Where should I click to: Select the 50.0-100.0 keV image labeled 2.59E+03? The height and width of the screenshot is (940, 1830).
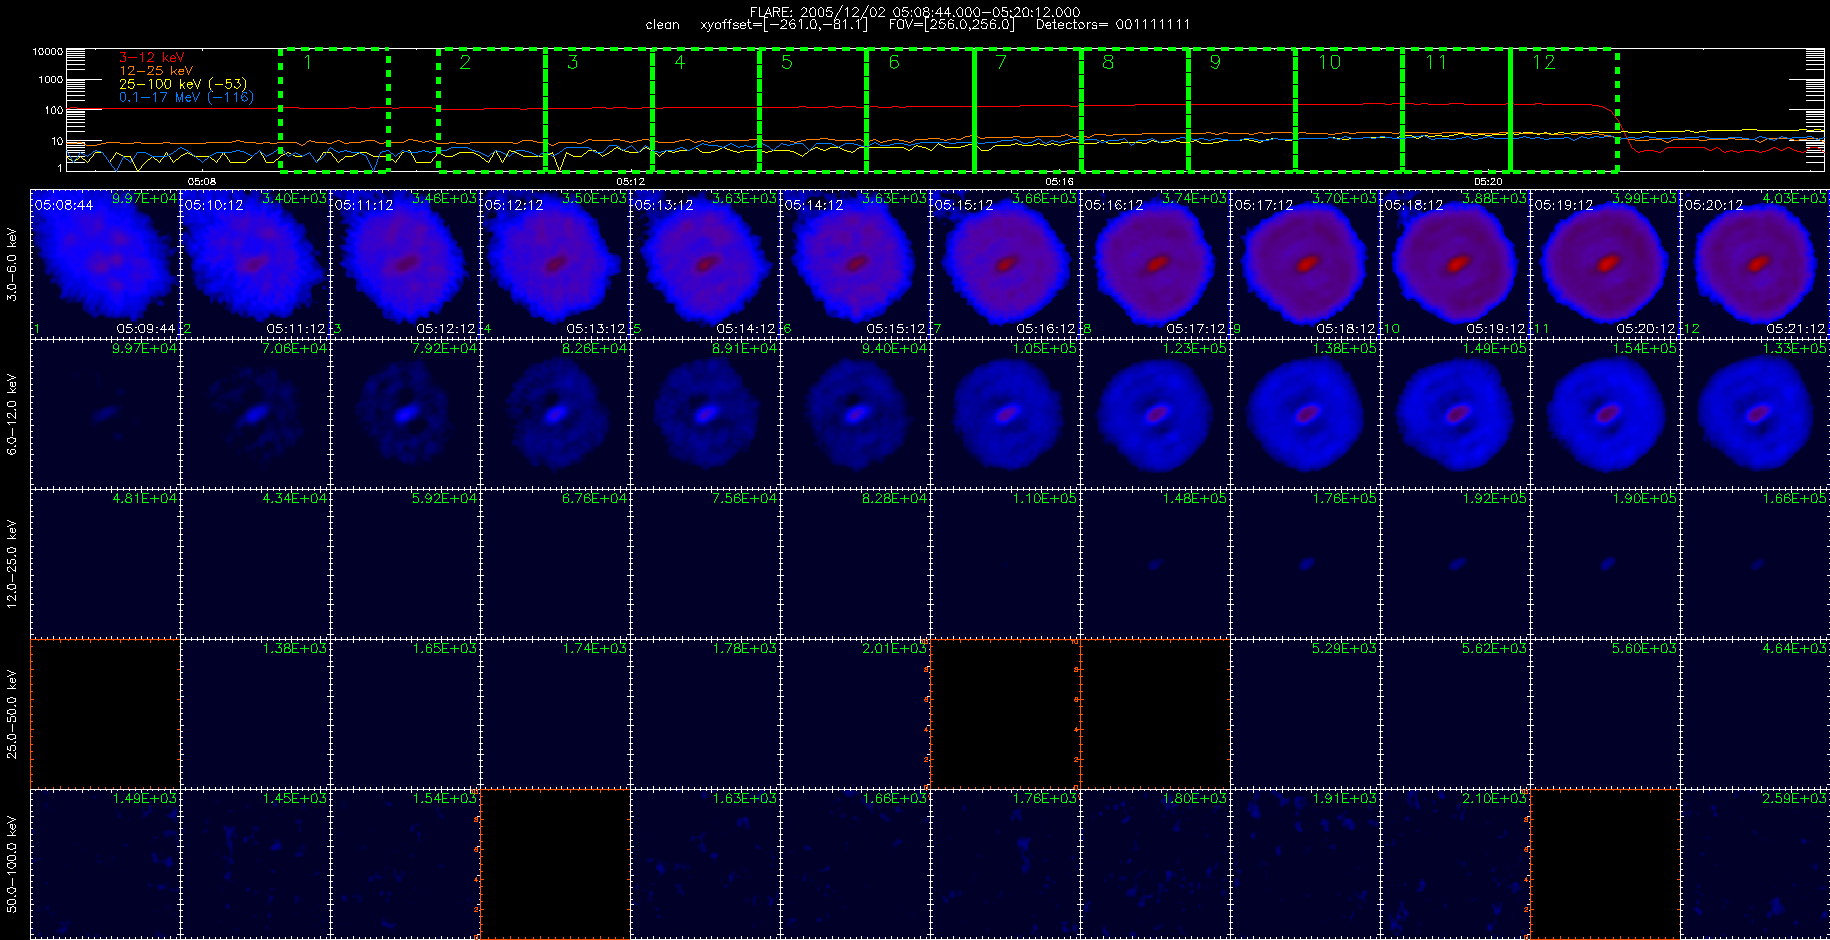point(1755,864)
